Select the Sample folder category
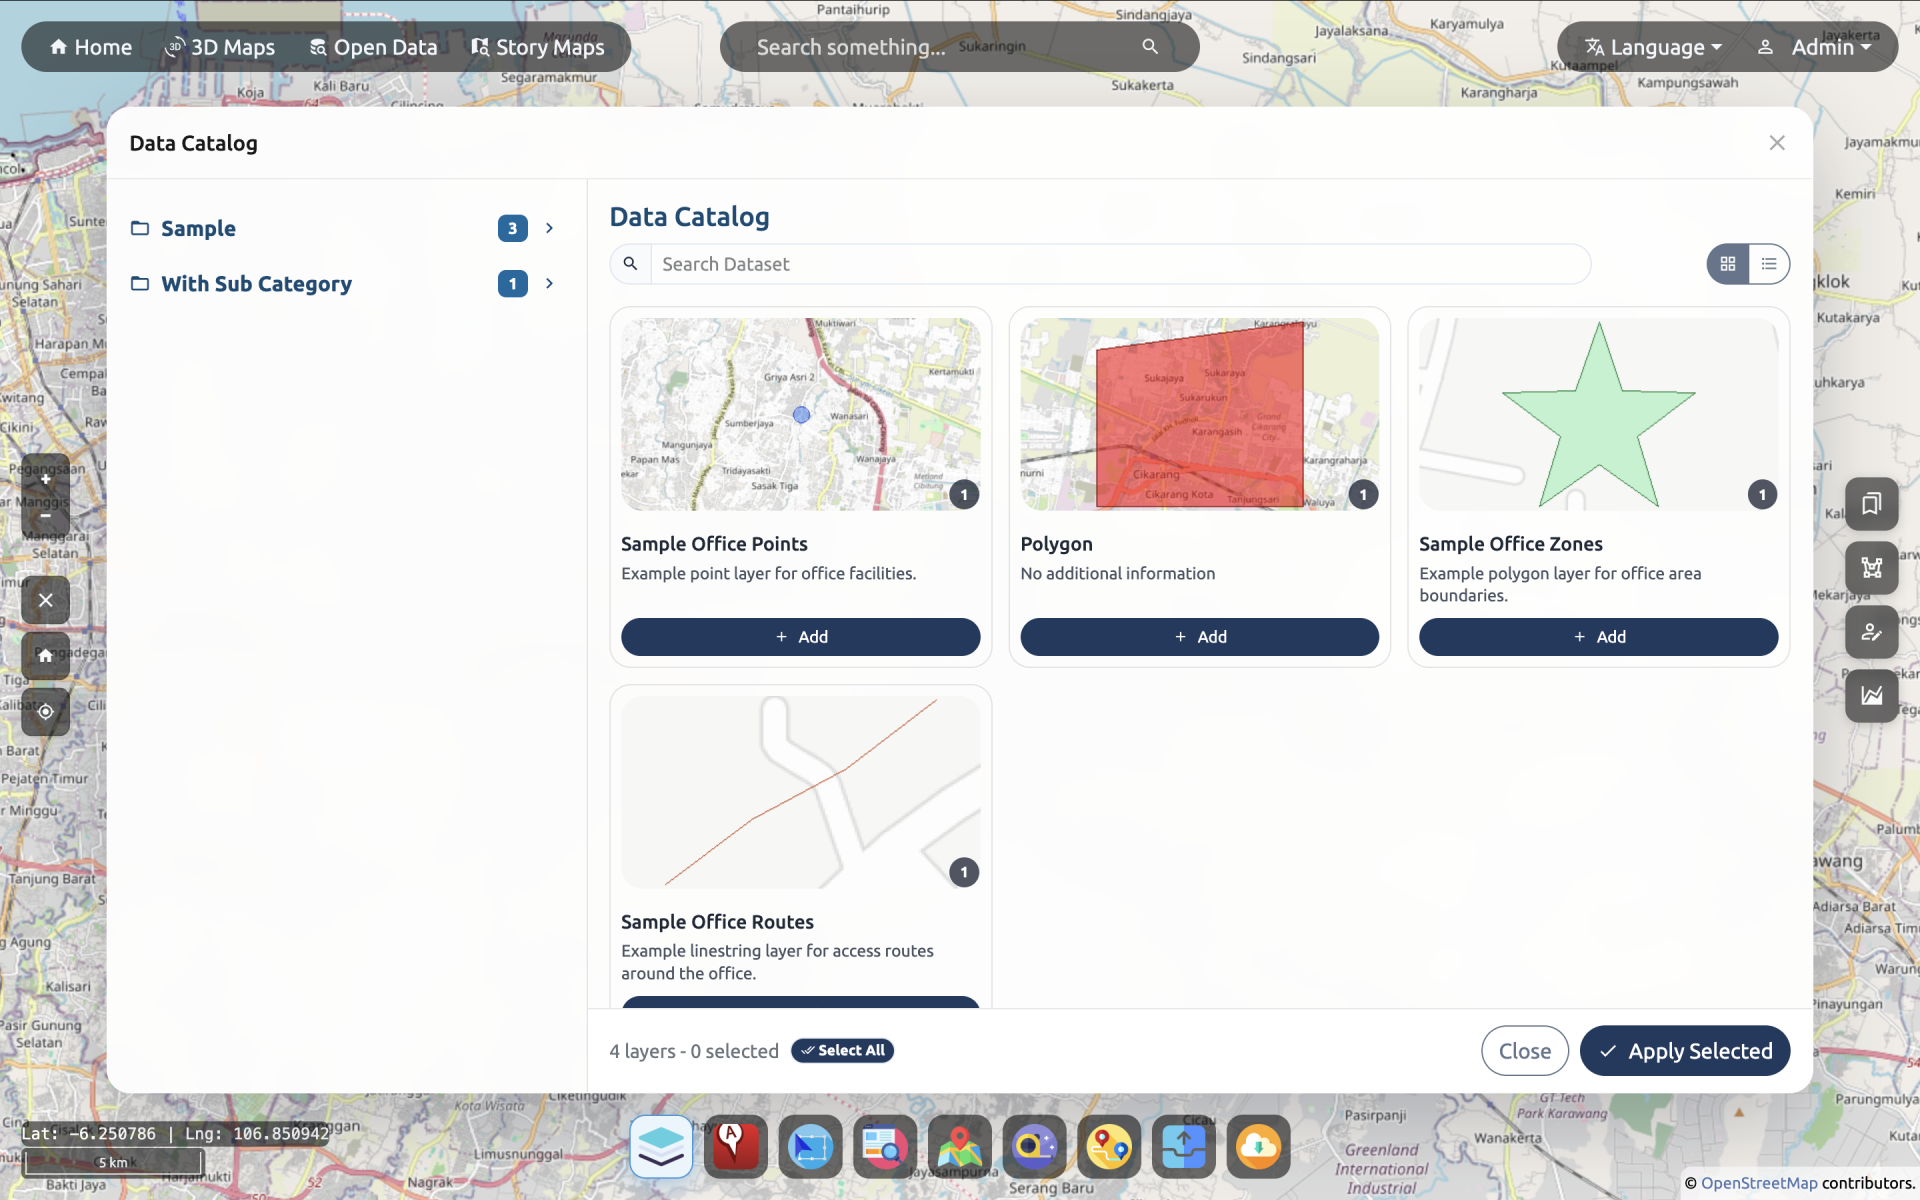Viewport: 1920px width, 1200px height. click(198, 228)
